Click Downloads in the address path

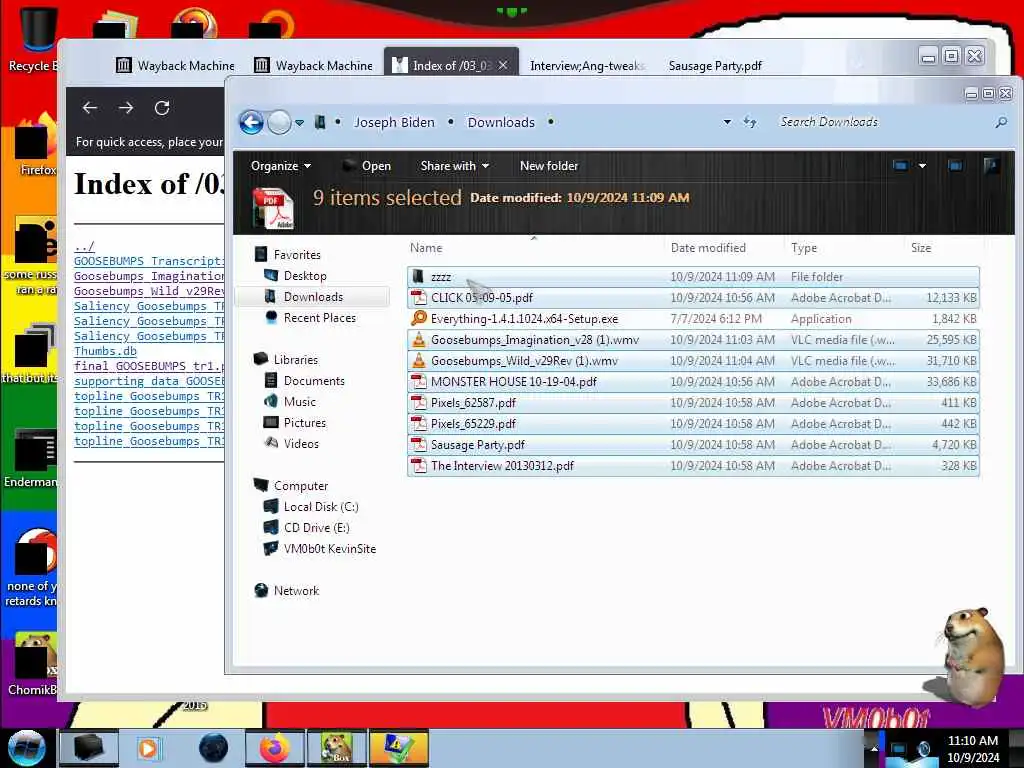[501, 122]
